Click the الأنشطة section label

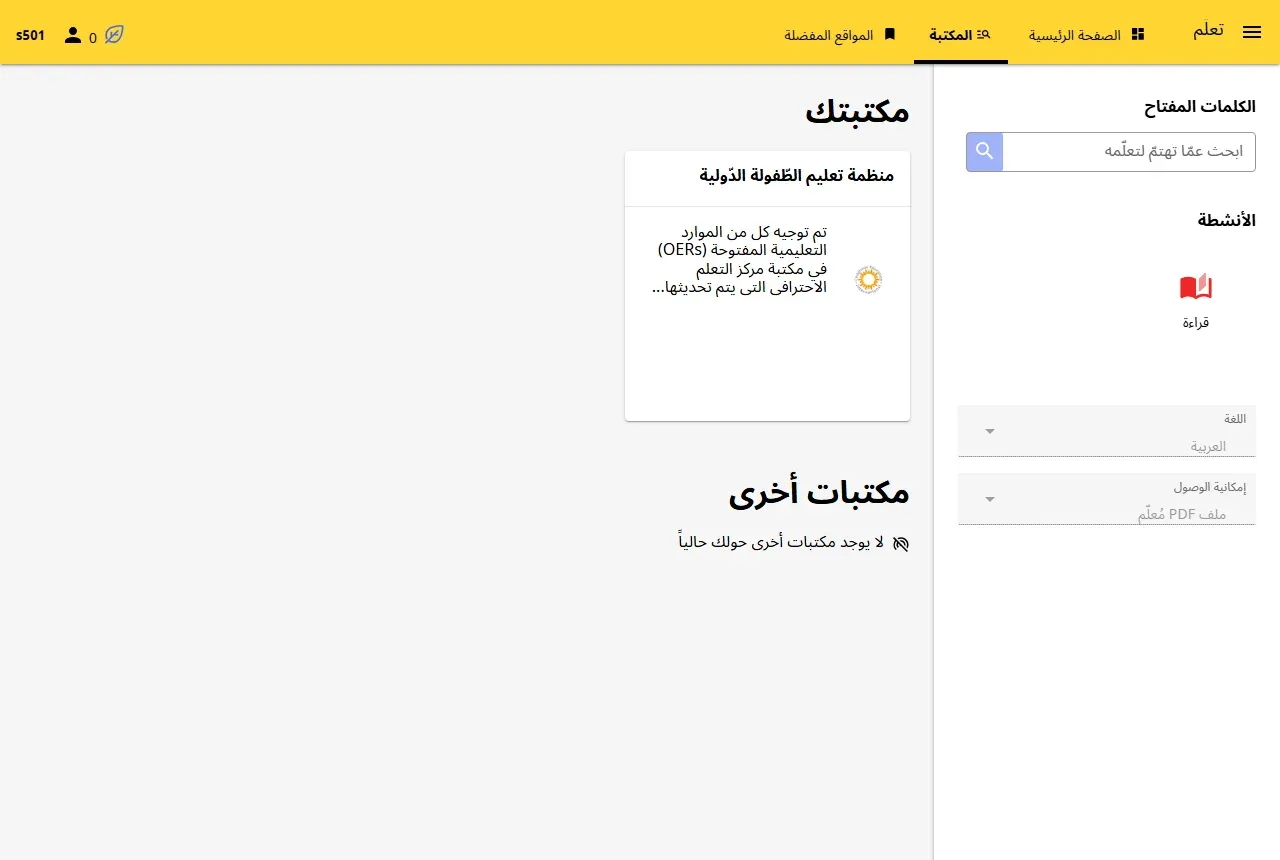pos(1227,220)
